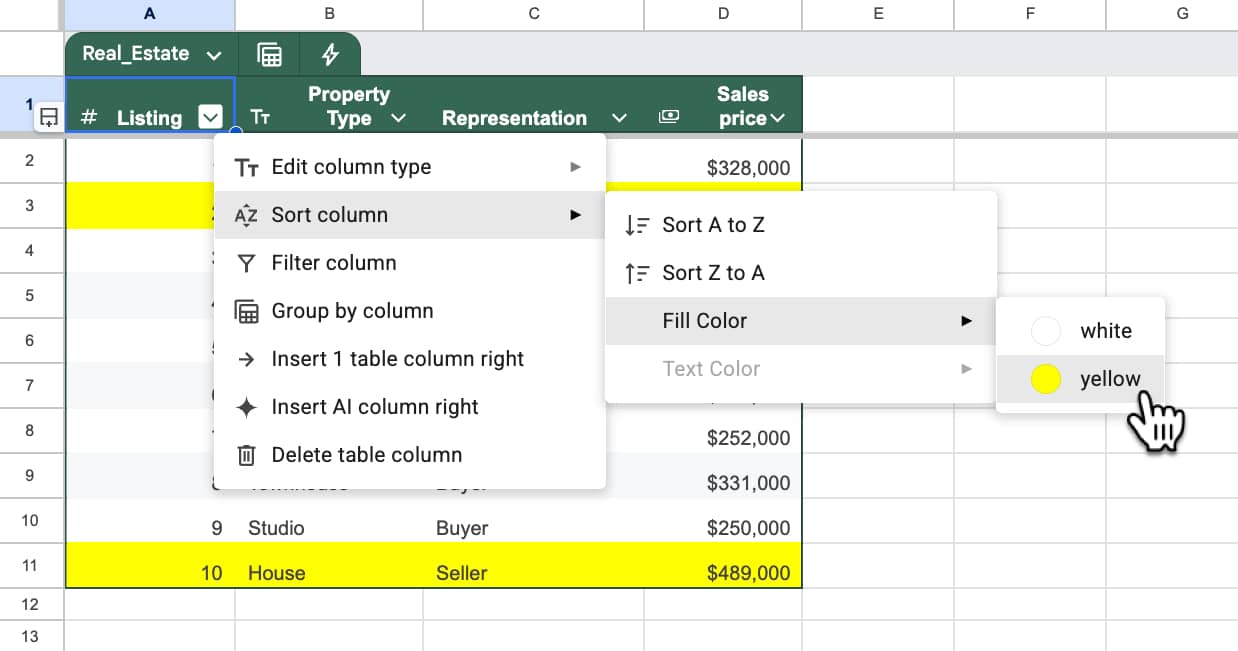Select Group by column menu entry
This screenshot has height=651, width=1238.
click(x=410, y=311)
